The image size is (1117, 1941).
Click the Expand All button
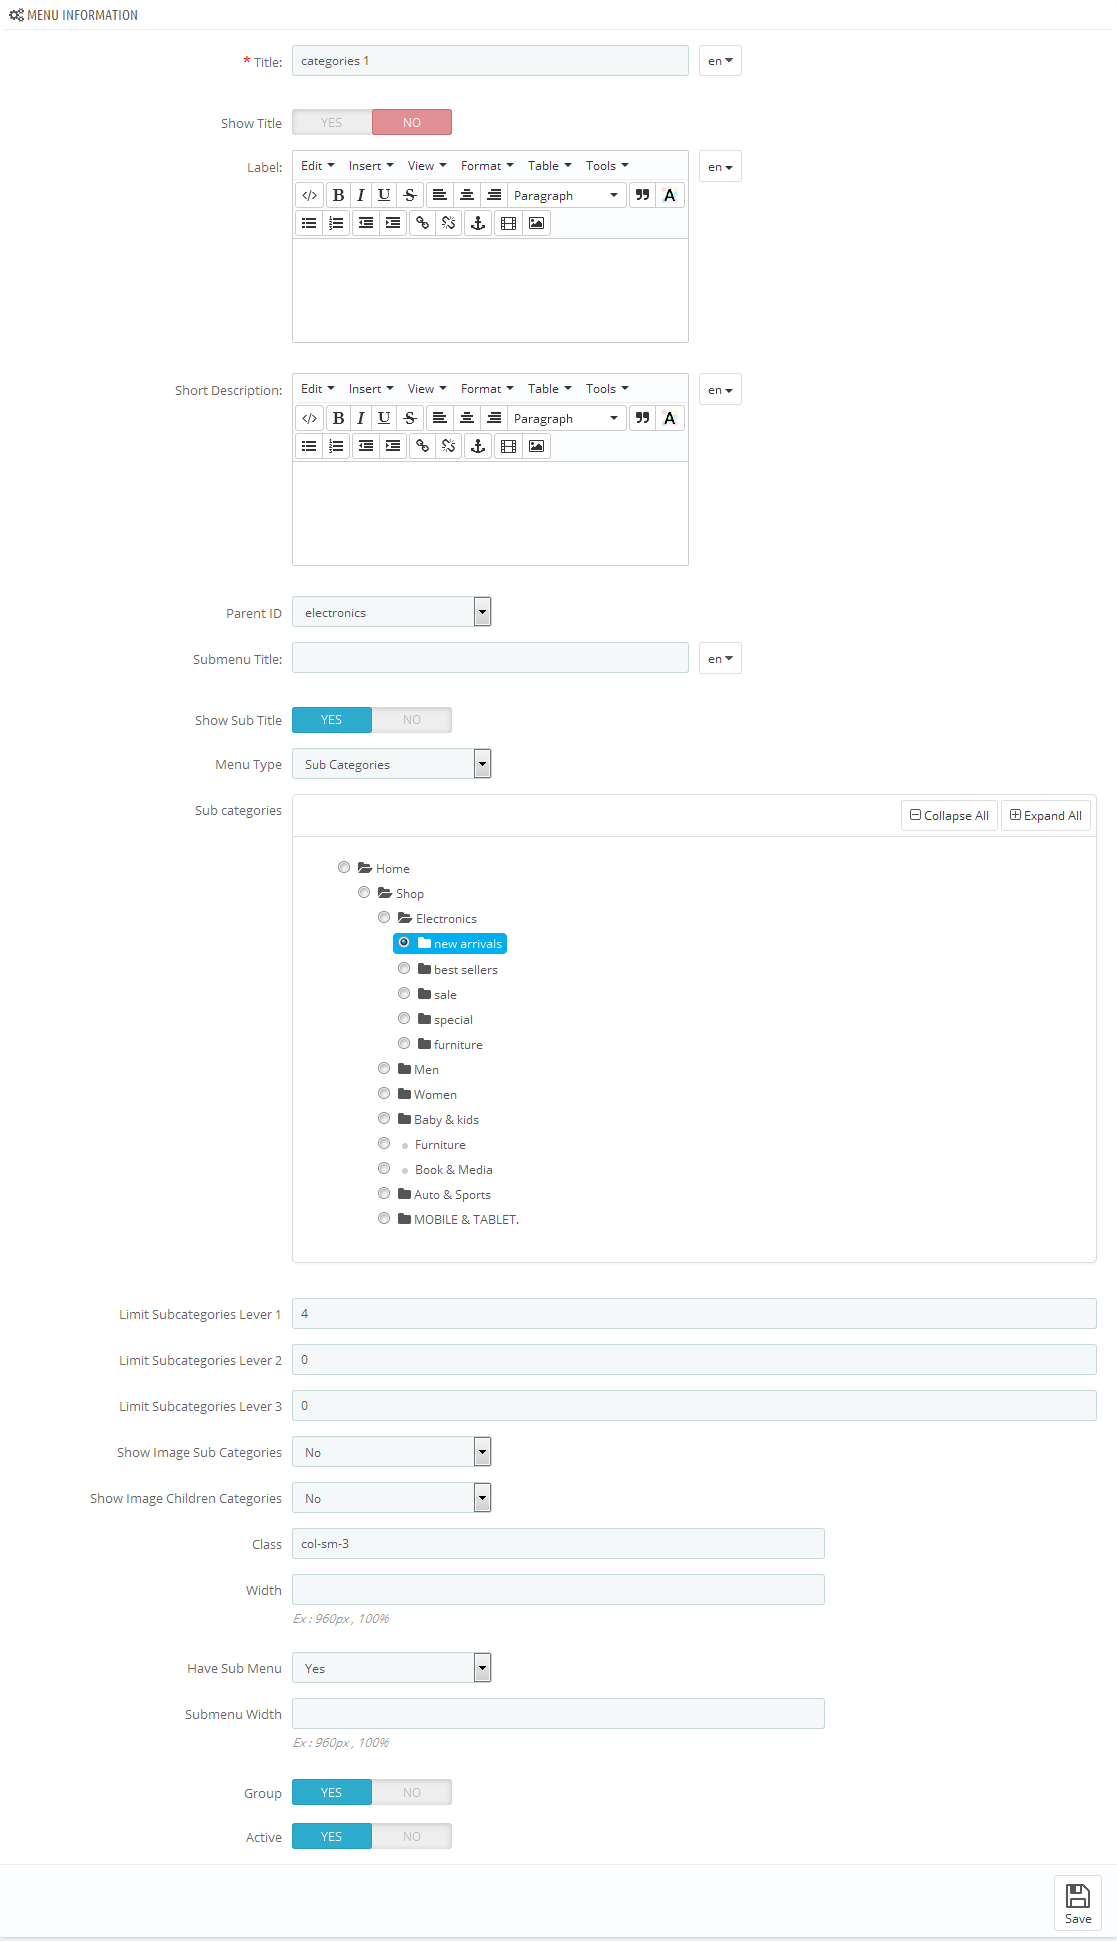(1046, 816)
